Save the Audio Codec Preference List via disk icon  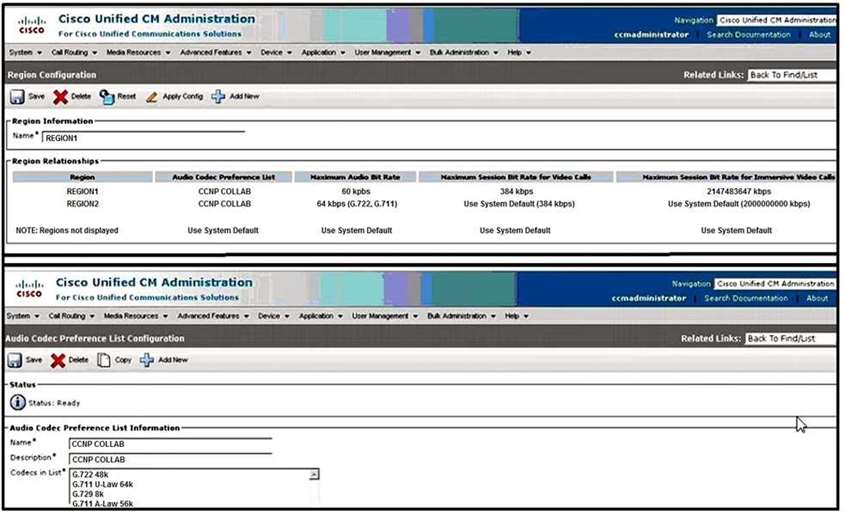(x=16, y=360)
